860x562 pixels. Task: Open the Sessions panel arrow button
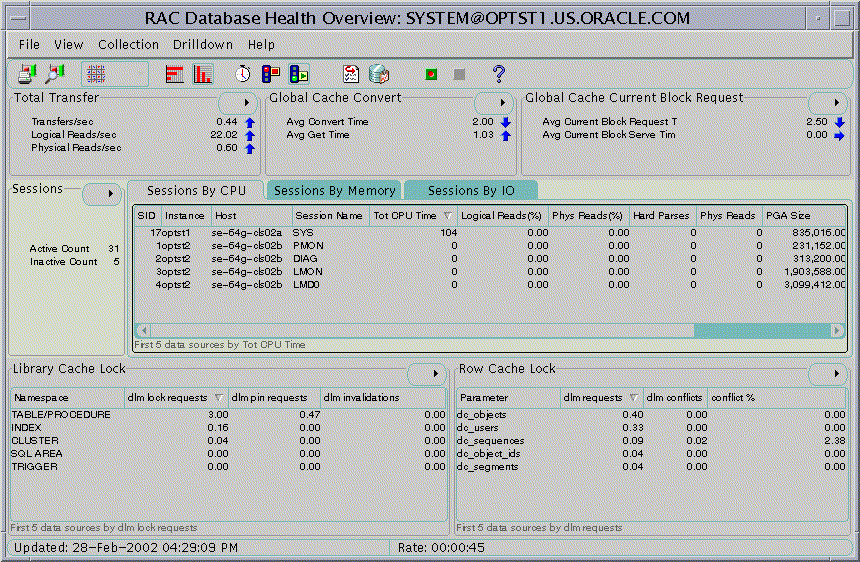click(x=101, y=194)
